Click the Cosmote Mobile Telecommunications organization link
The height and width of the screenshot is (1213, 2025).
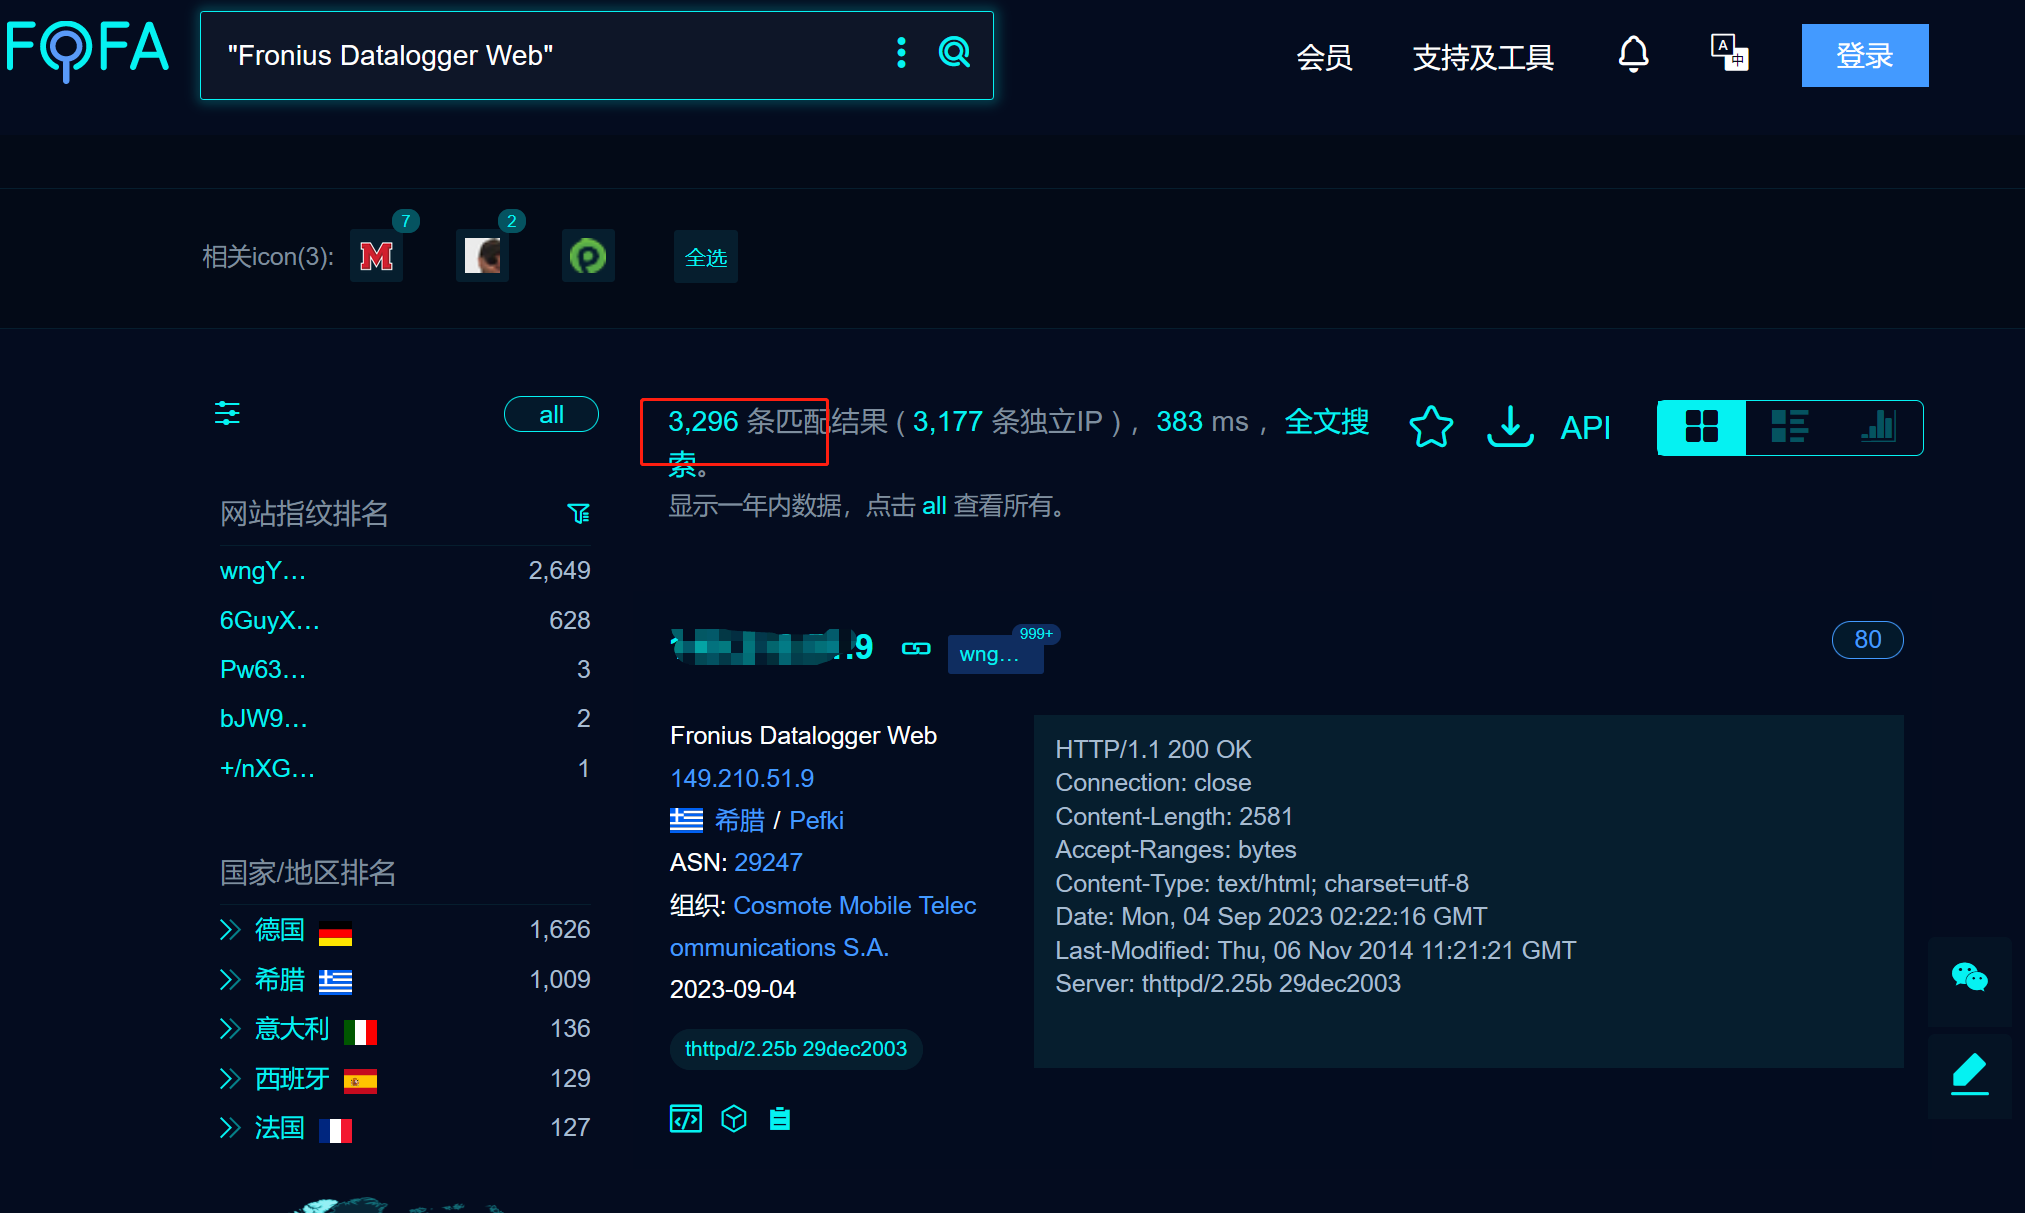823,926
